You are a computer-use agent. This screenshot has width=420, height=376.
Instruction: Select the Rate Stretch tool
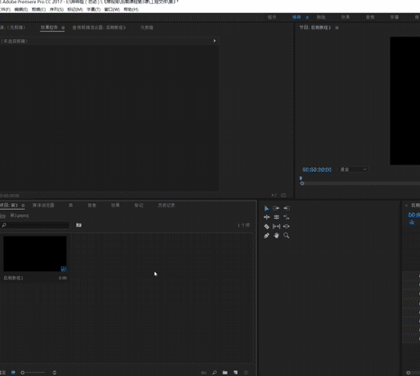click(286, 217)
